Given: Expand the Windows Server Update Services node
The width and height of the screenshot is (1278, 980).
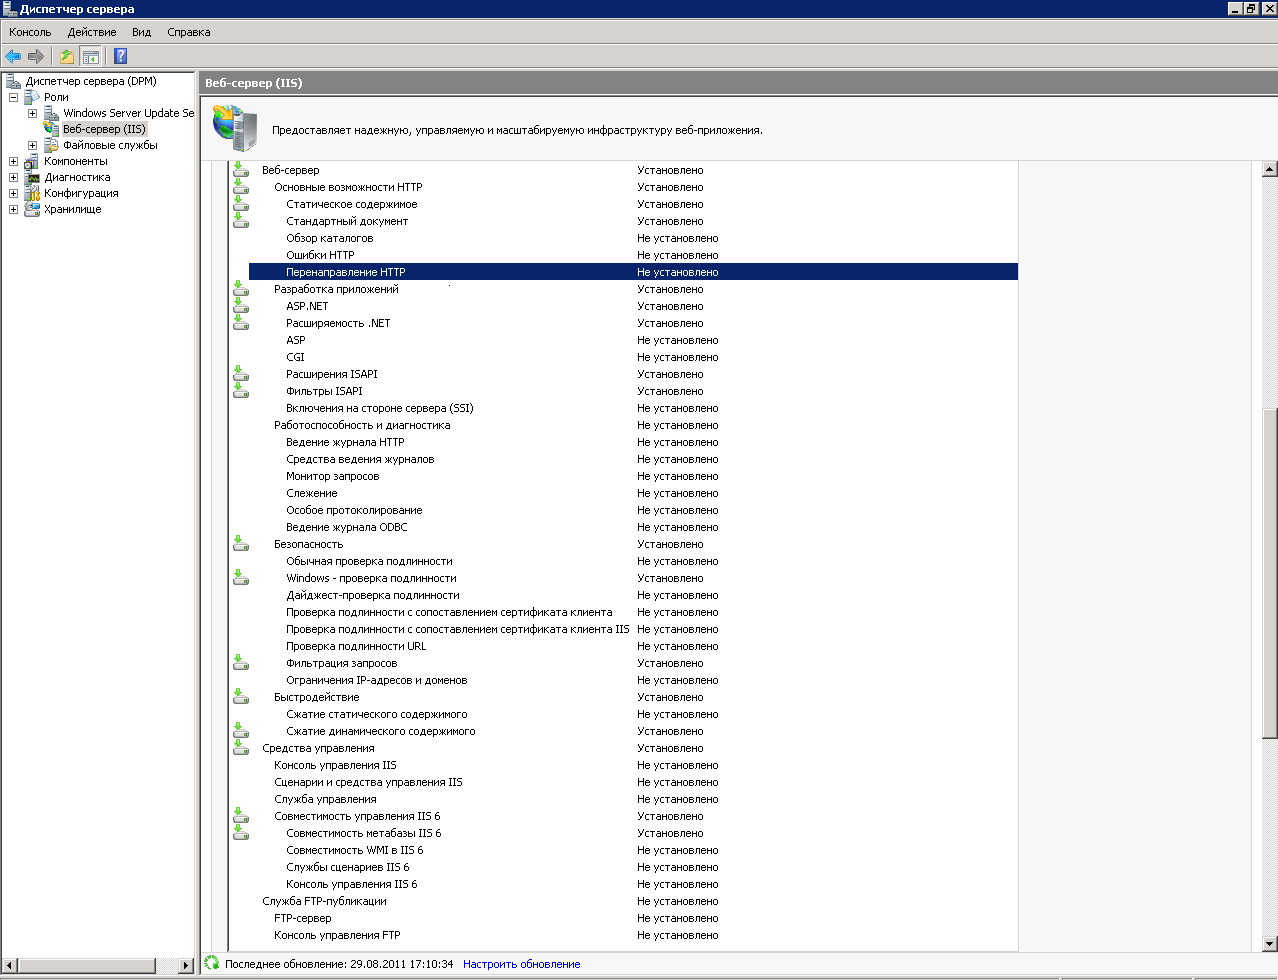Looking at the screenshot, I should point(32,113).
